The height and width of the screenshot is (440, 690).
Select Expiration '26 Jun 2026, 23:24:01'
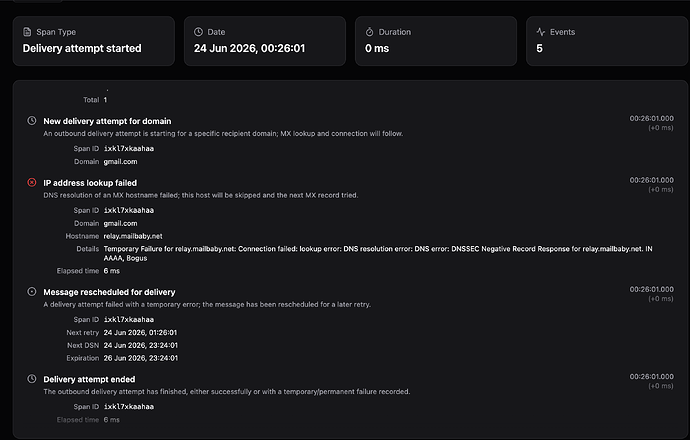click(141, 358)
